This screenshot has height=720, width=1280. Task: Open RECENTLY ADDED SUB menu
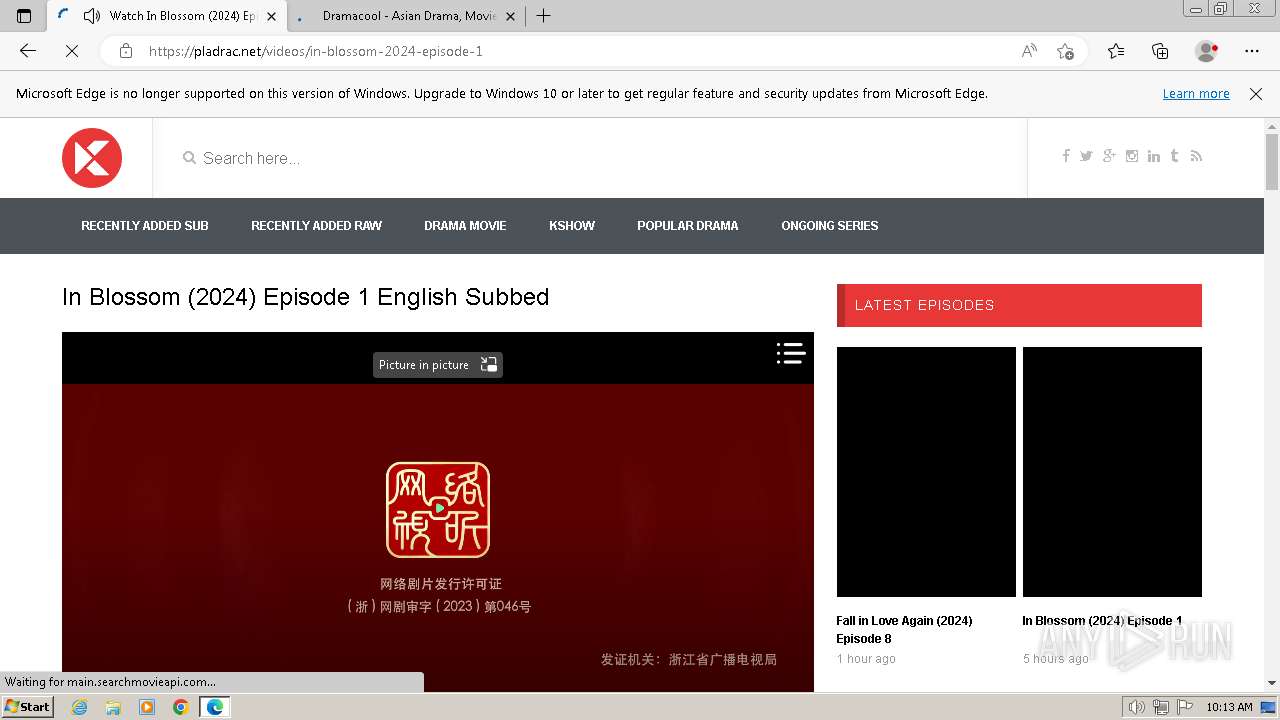click(145, 226)
